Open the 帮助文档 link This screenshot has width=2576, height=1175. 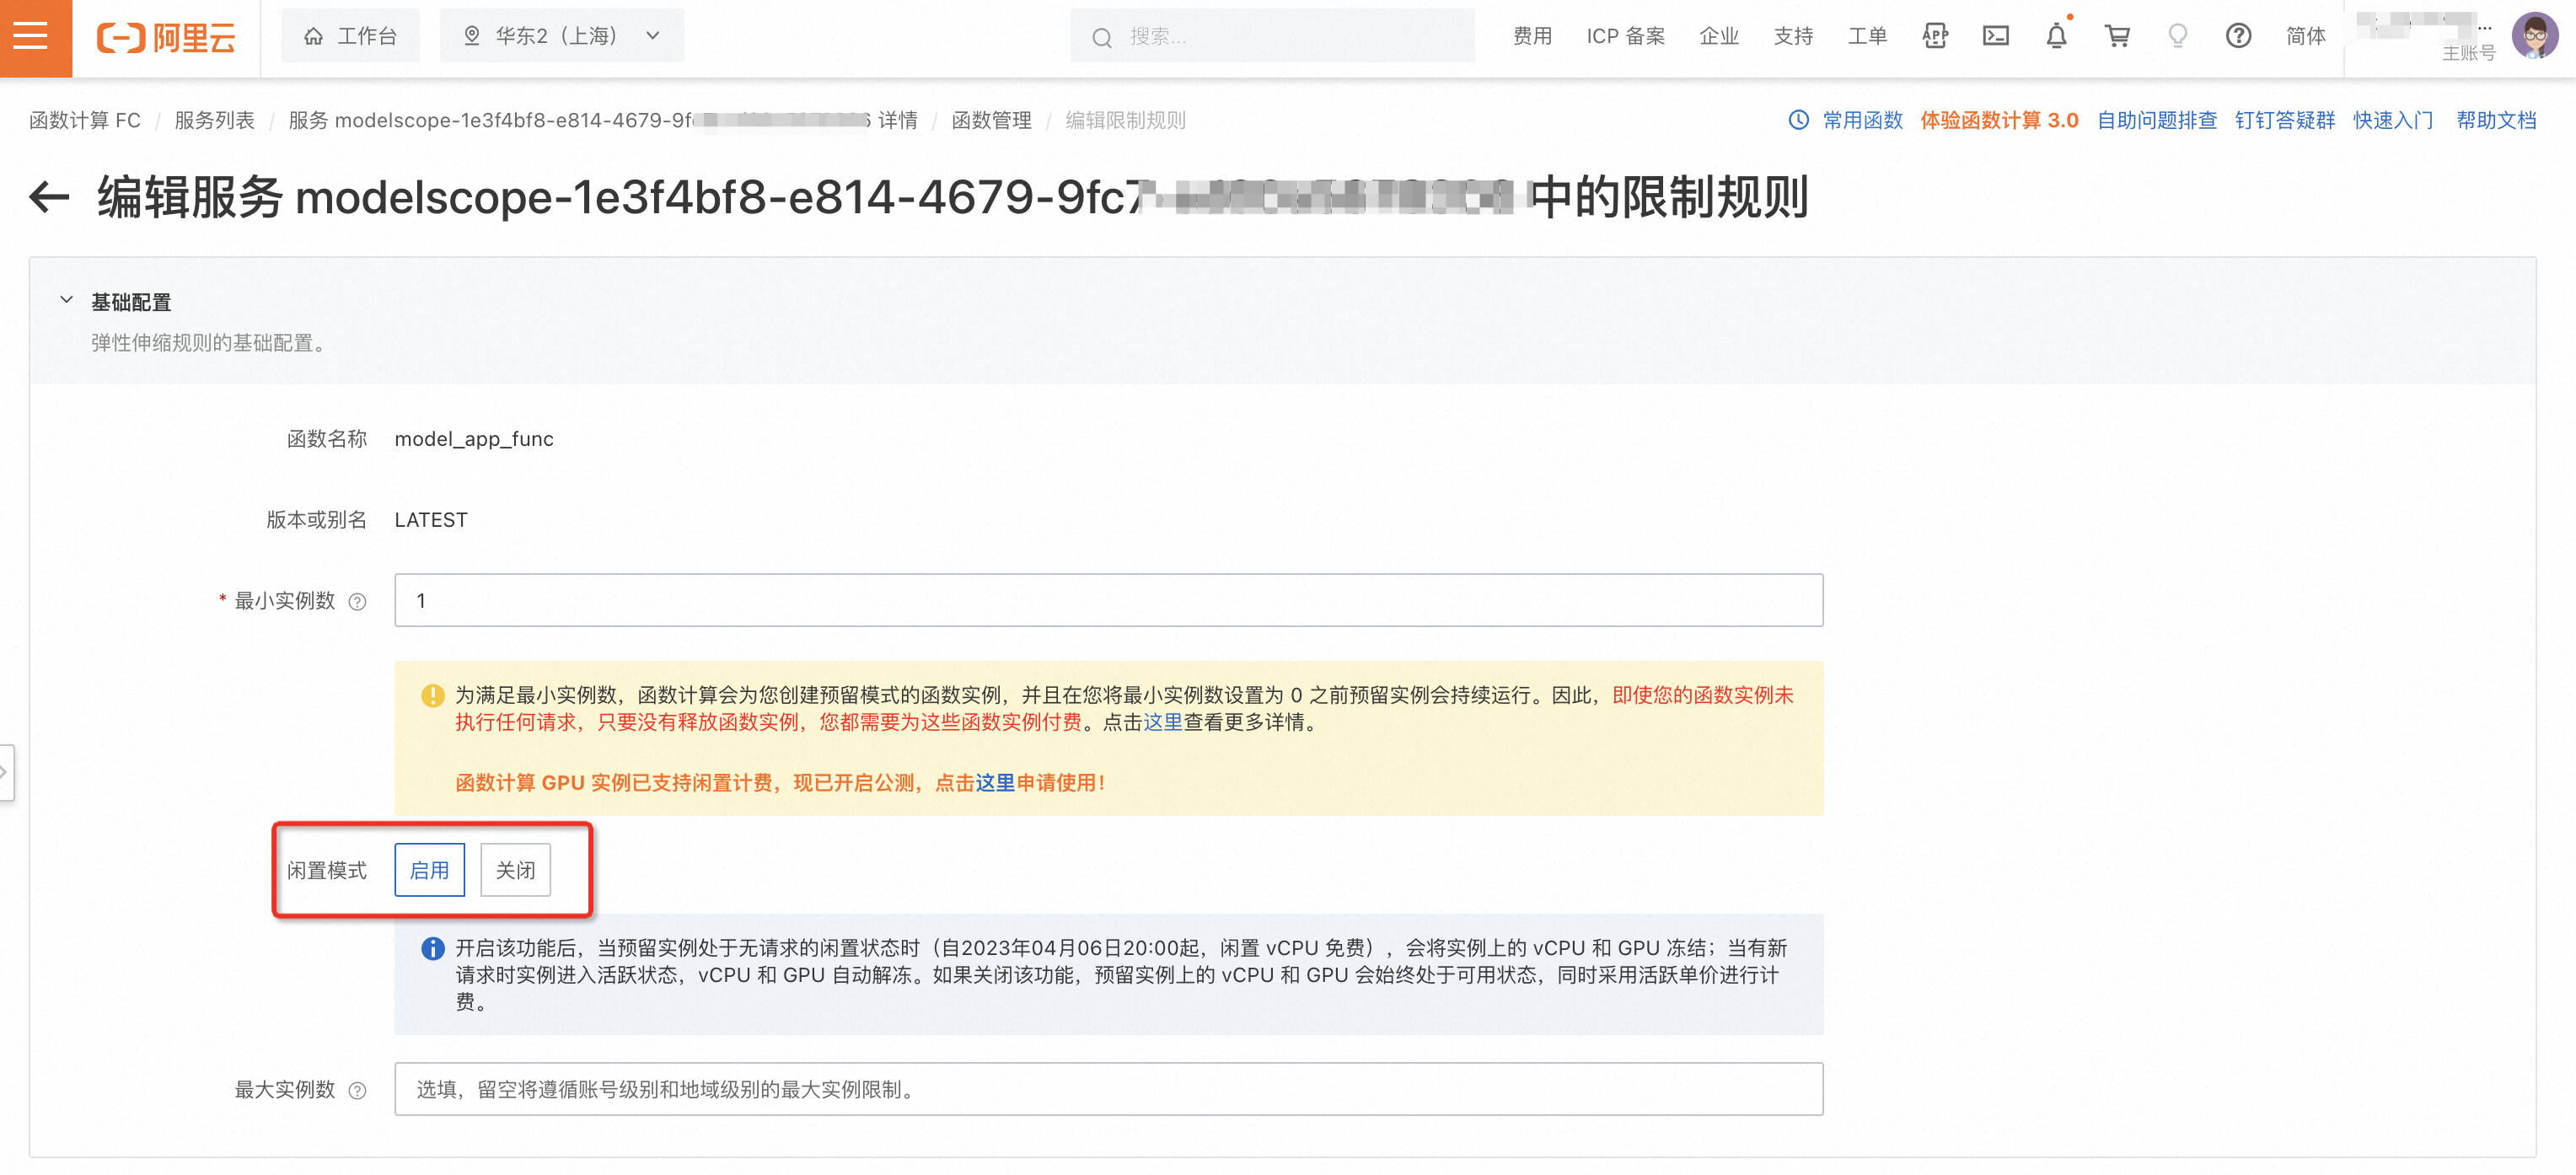click(x=2496, y=120)
